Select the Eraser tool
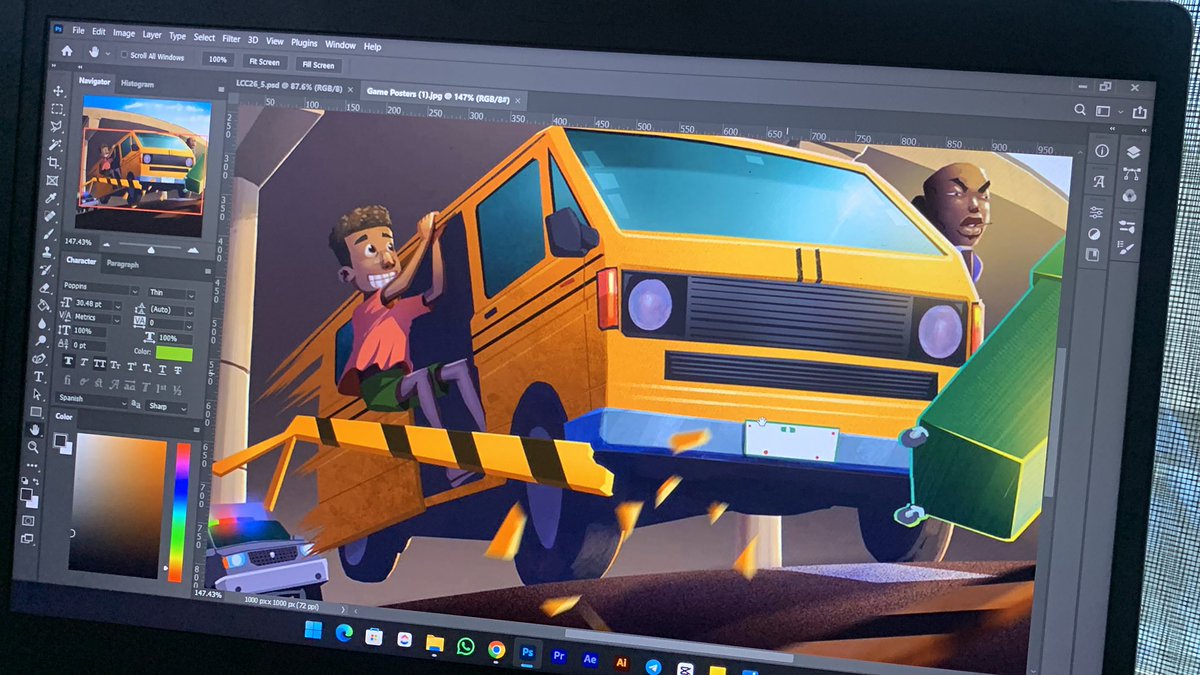 (x=44, y=288)
